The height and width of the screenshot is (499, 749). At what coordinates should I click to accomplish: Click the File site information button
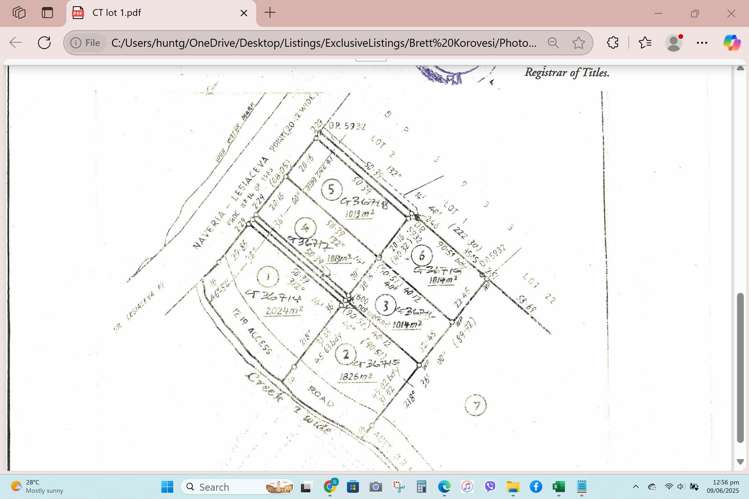(x=86, y=43)
